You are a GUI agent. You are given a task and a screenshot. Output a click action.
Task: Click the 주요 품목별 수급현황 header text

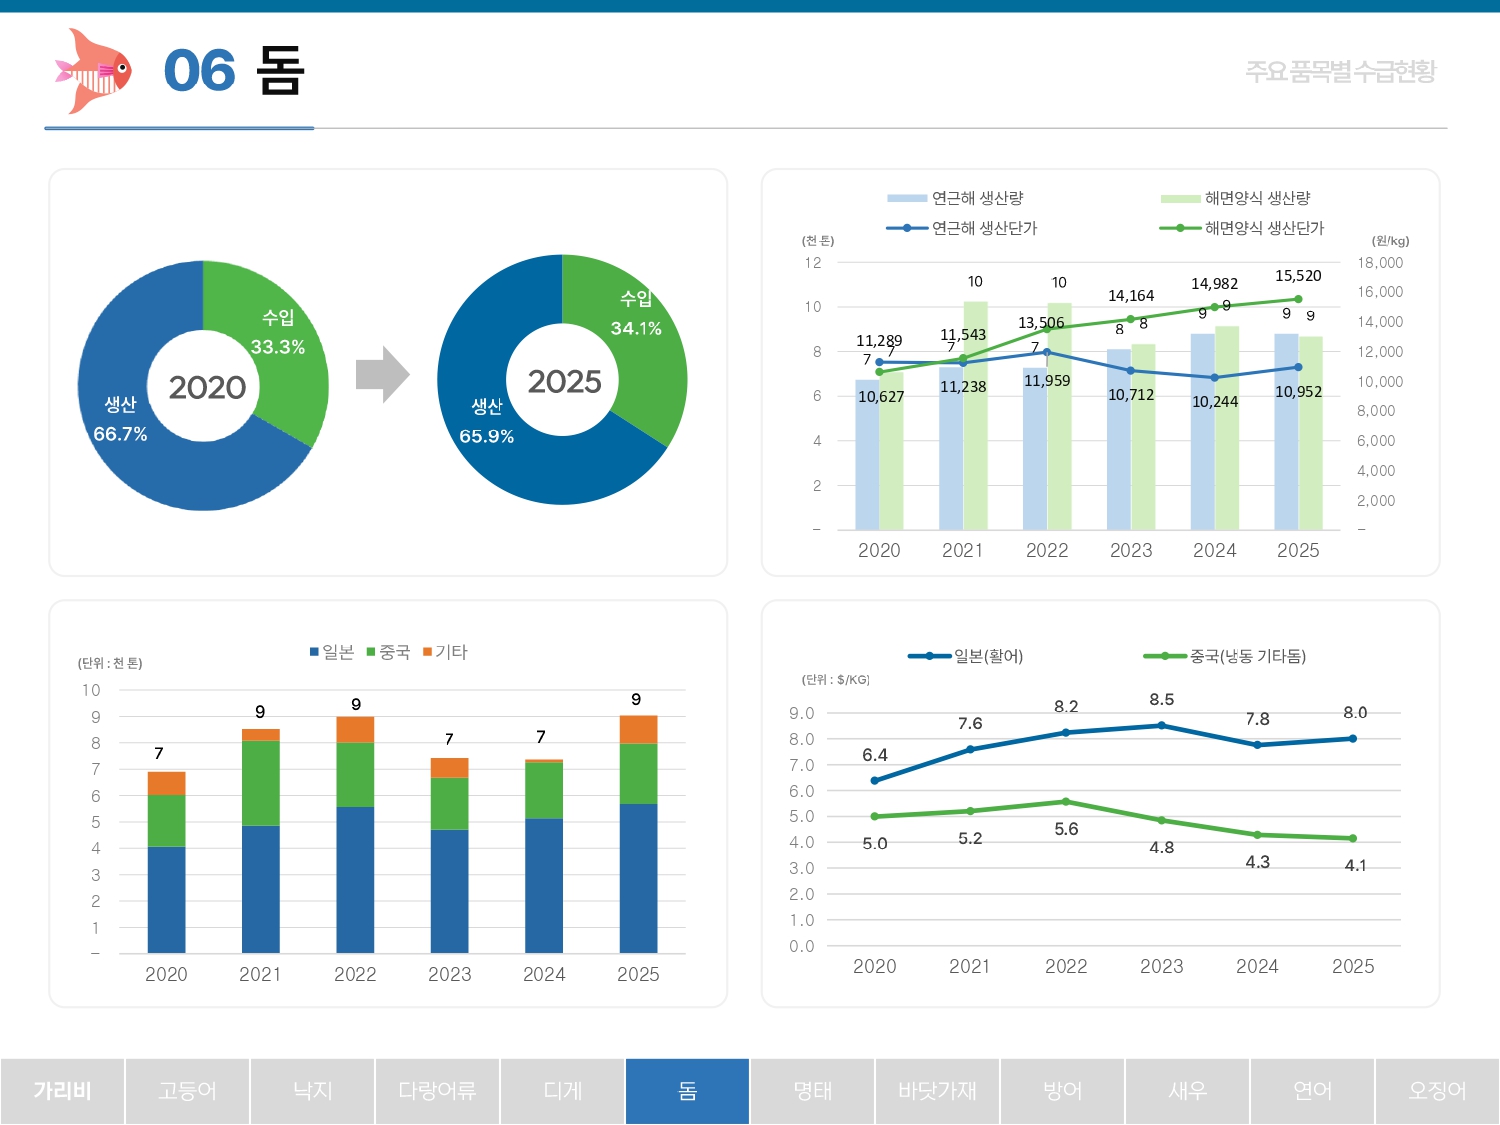(x=1340, y=71)
